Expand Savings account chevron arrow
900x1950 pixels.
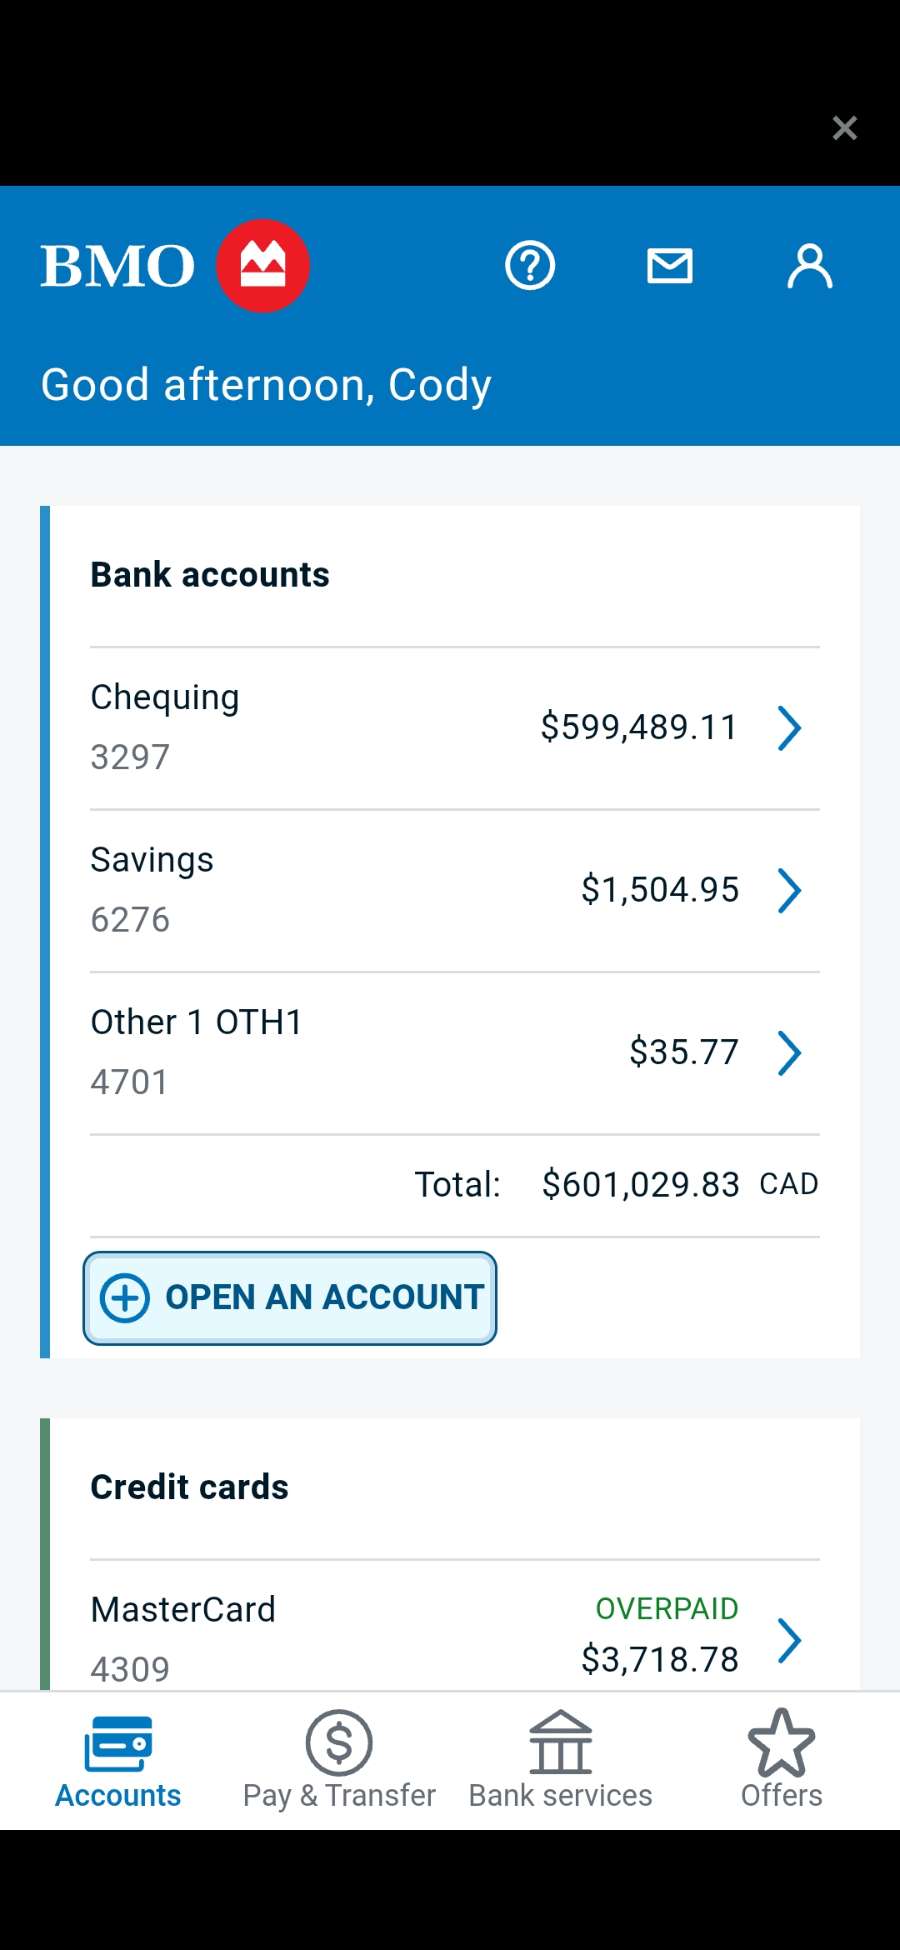tap(789, 890)
